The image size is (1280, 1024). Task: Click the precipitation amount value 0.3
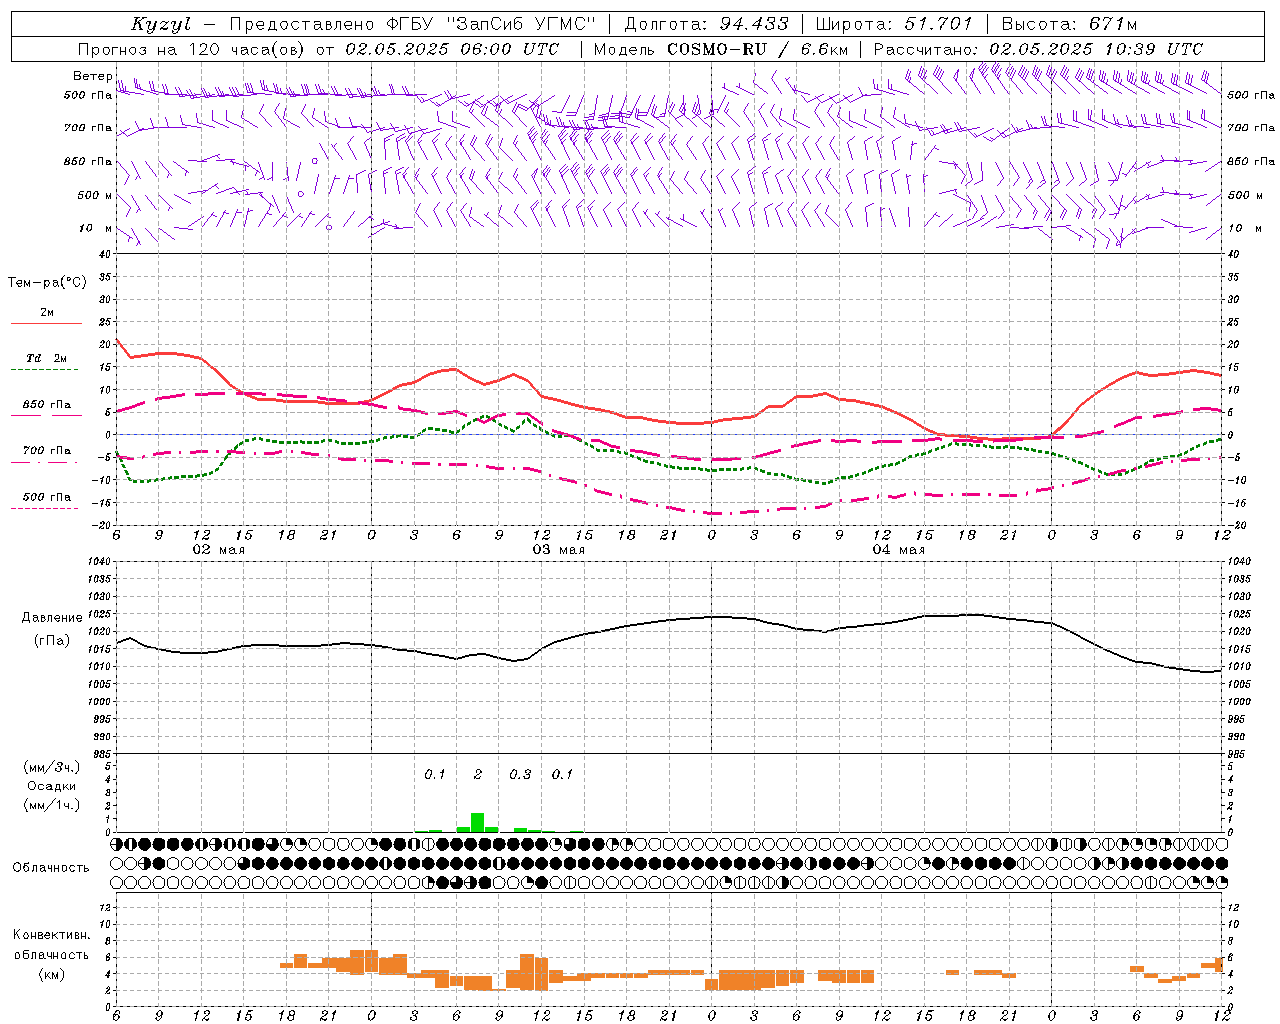tap(520, 774)
